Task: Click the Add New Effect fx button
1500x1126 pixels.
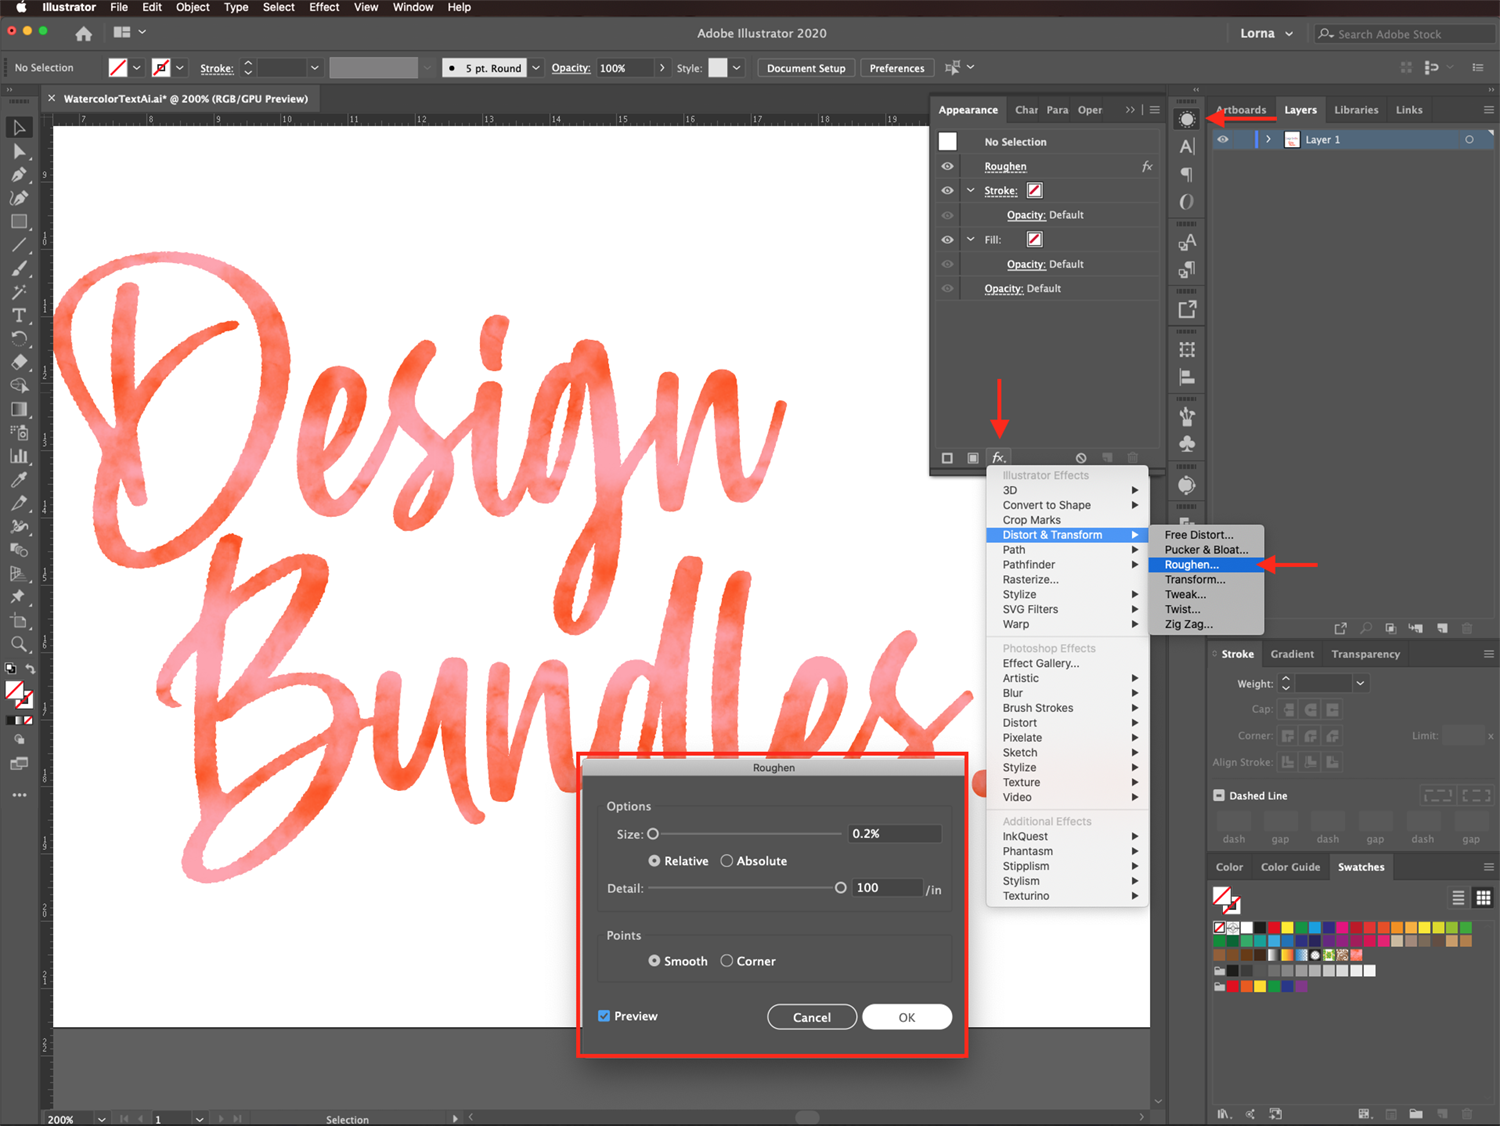Action: pos(998,458)
